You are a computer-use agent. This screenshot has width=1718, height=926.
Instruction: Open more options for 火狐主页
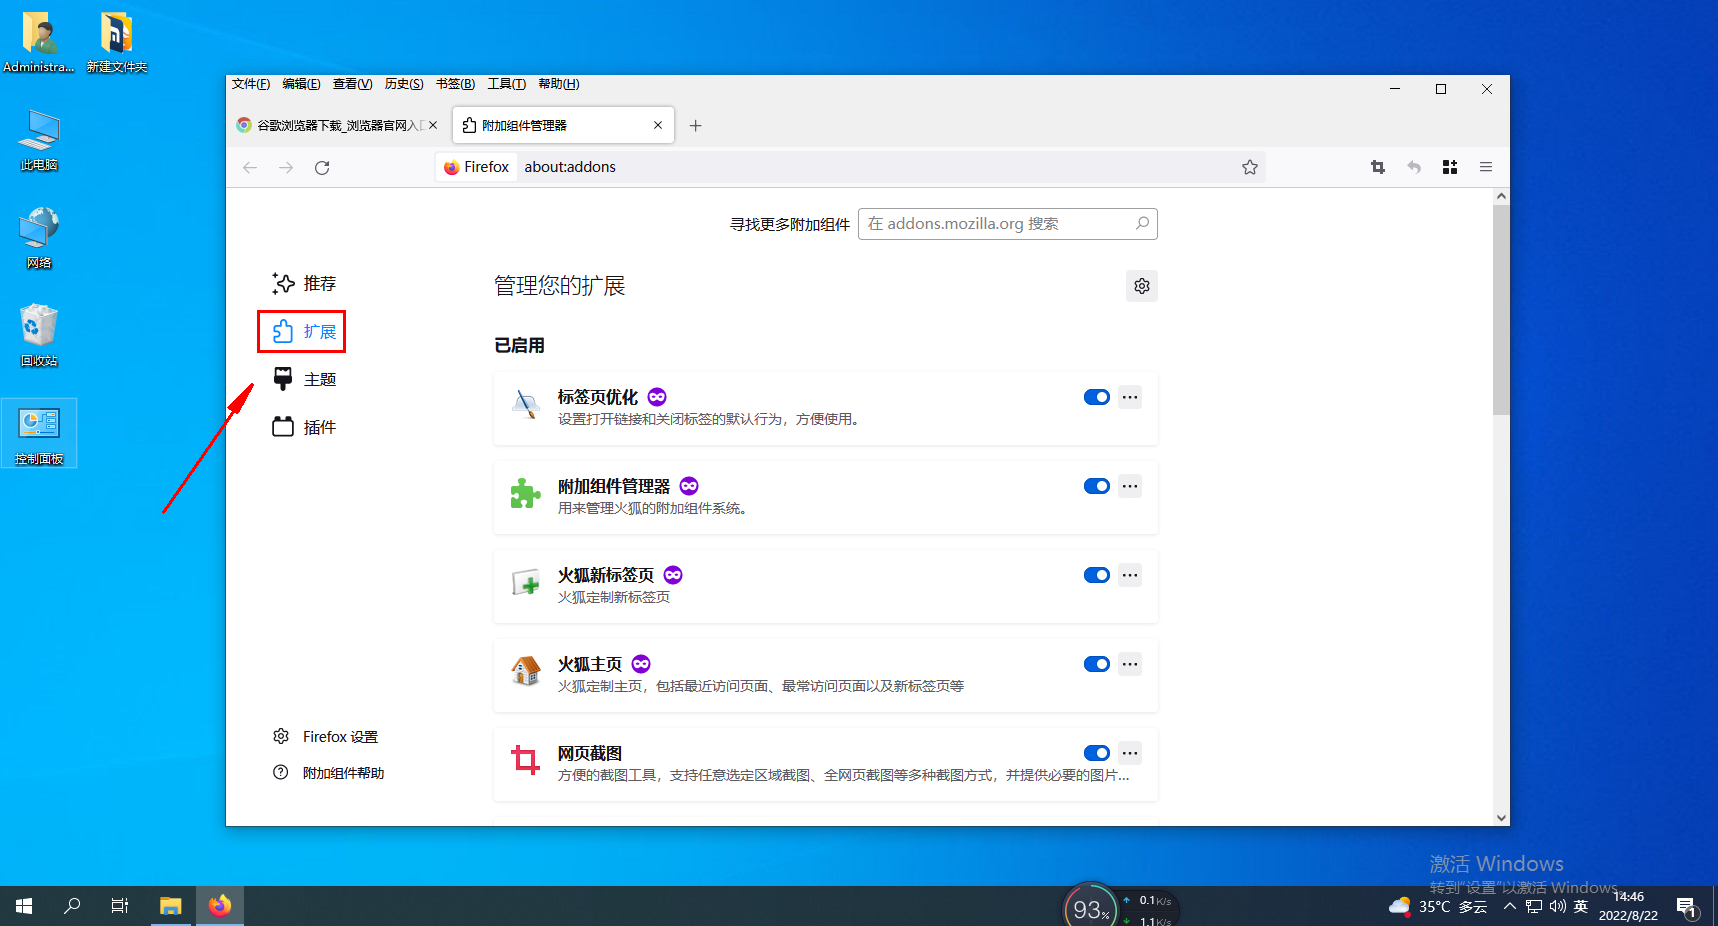point(1130,664)
